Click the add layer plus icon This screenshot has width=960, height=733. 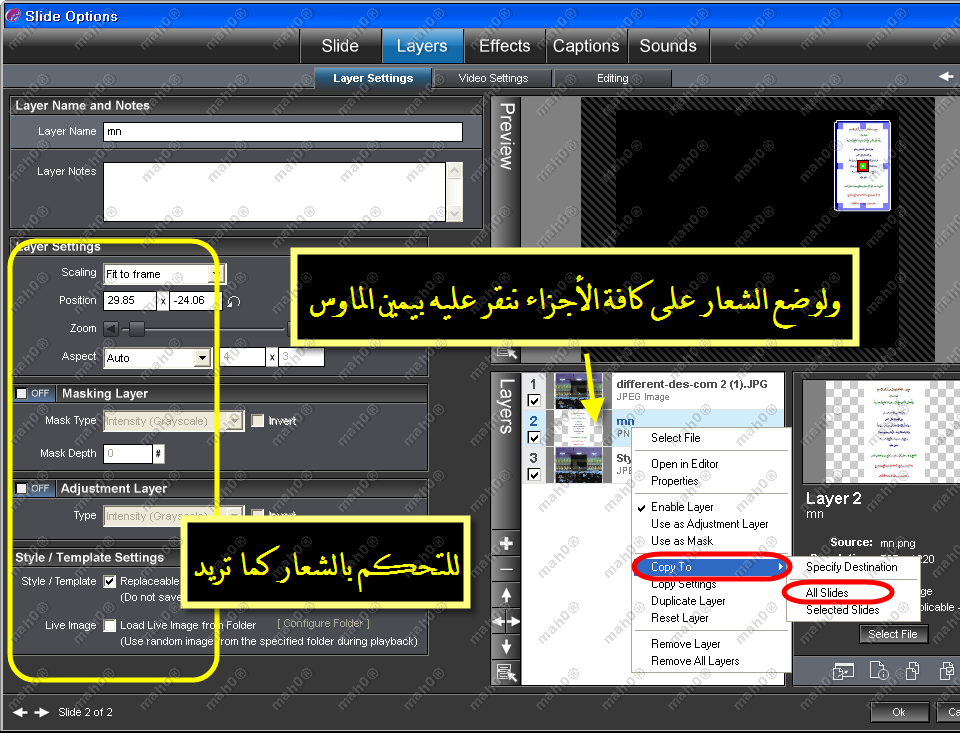click(x=506, y=544)
